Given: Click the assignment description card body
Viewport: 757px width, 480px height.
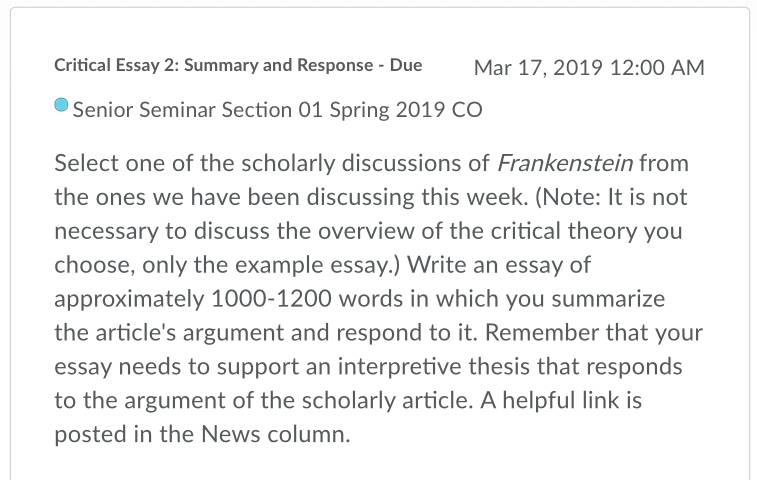Looking at the screenshot, I should [x=380, y=244].
